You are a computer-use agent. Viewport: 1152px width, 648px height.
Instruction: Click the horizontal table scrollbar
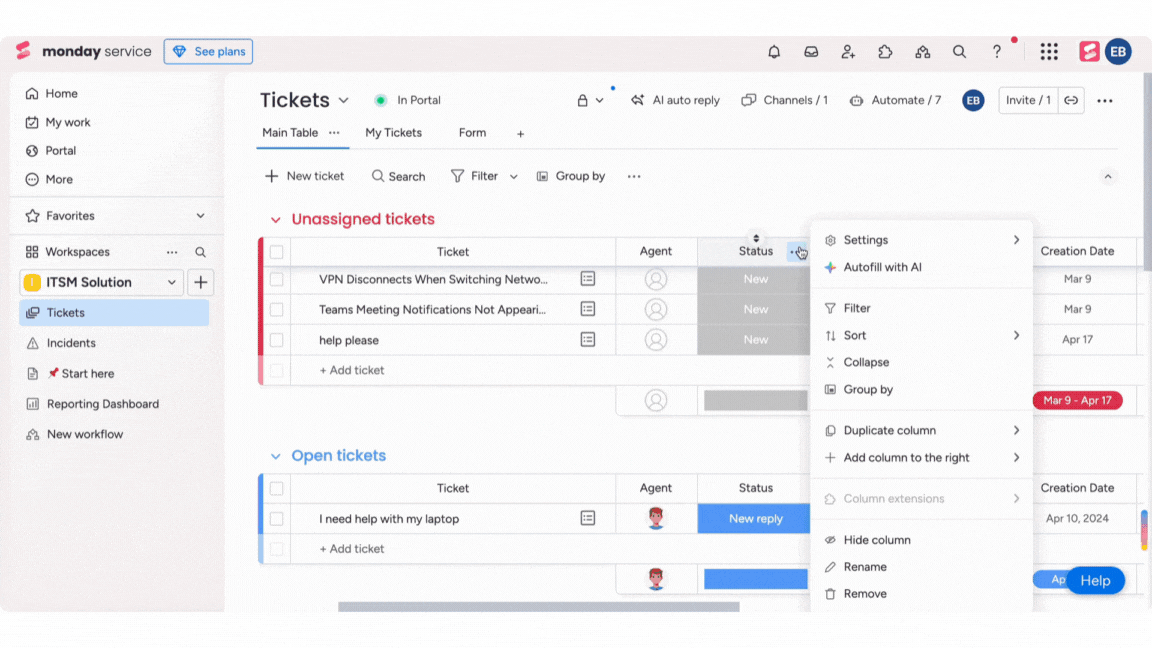539,607
